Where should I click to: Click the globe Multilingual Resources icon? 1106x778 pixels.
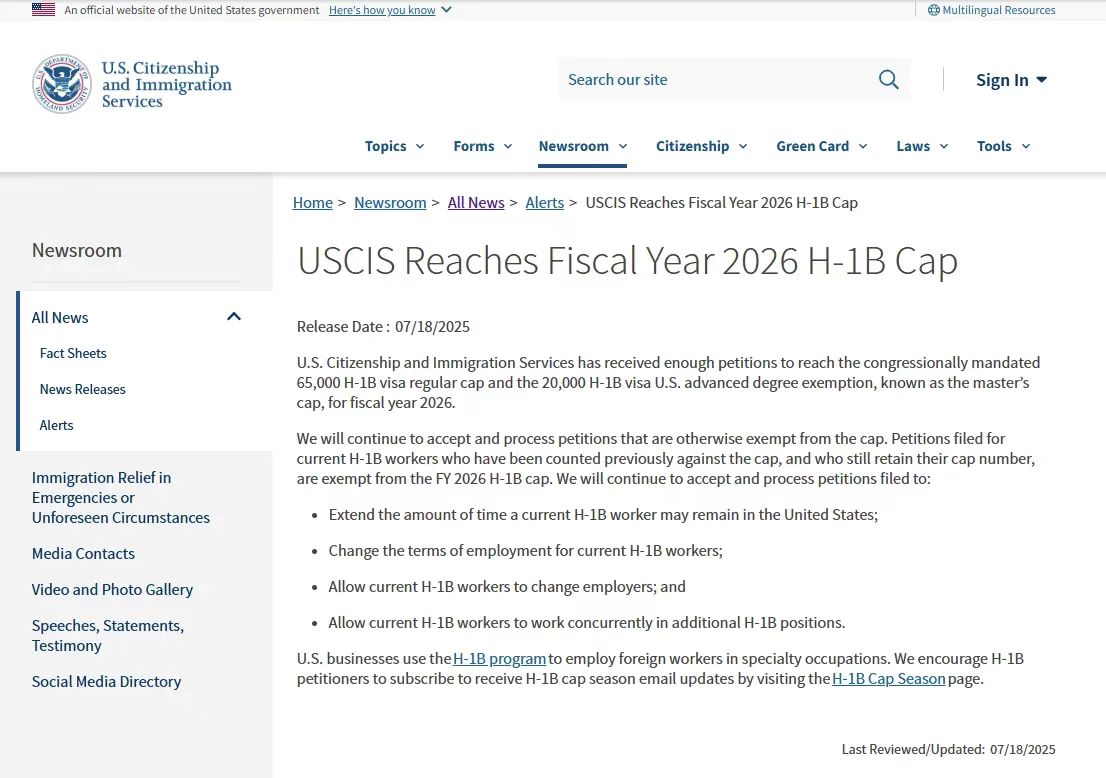pos(933,10)
